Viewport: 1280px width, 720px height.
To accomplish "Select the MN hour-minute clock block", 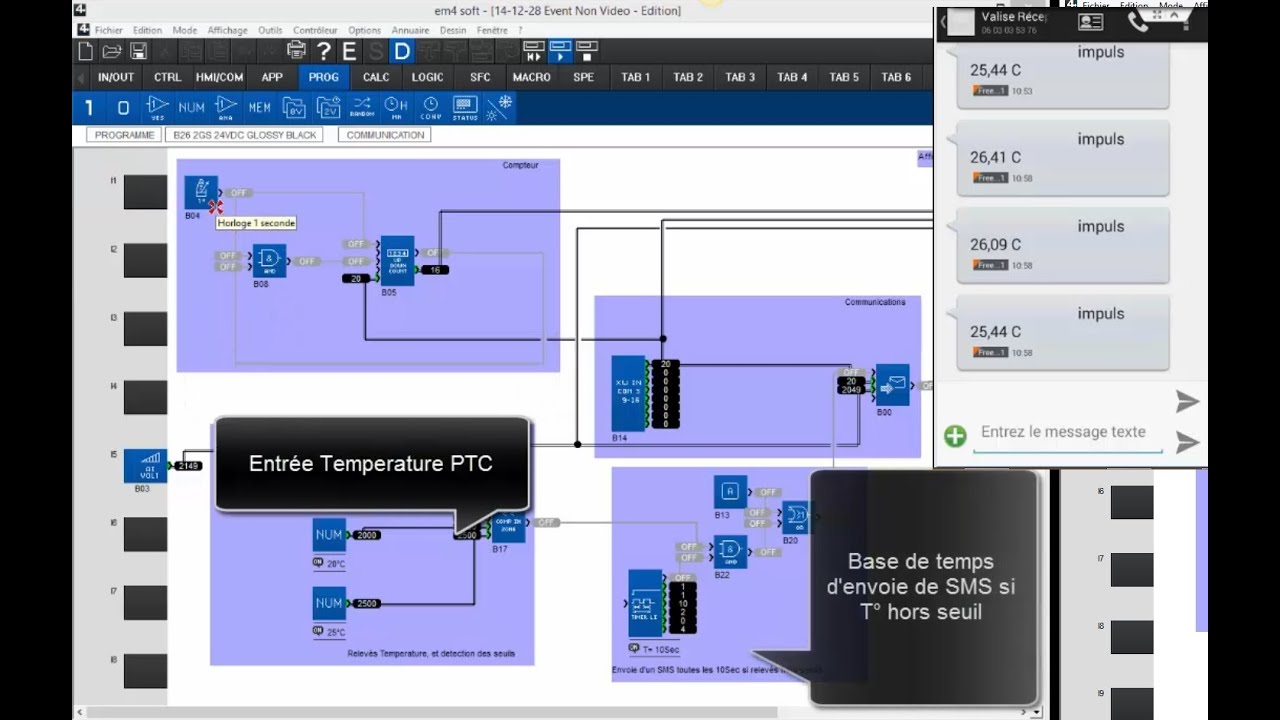I will pos(396,107).
